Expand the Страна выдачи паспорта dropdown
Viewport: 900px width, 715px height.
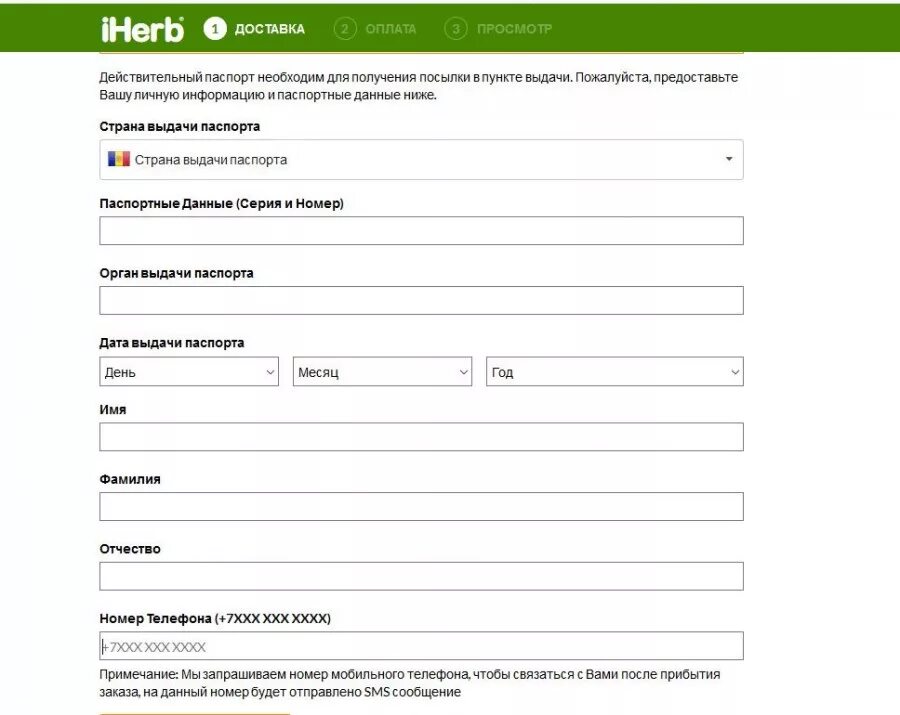(421, 159)
